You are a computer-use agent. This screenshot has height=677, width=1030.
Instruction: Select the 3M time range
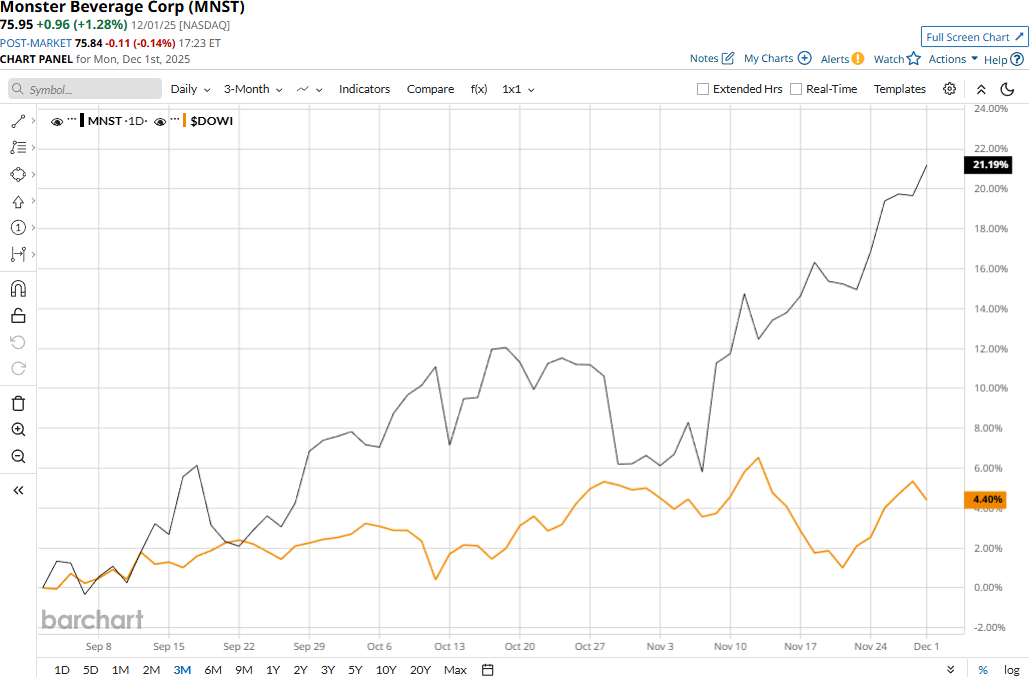[182, 670]
